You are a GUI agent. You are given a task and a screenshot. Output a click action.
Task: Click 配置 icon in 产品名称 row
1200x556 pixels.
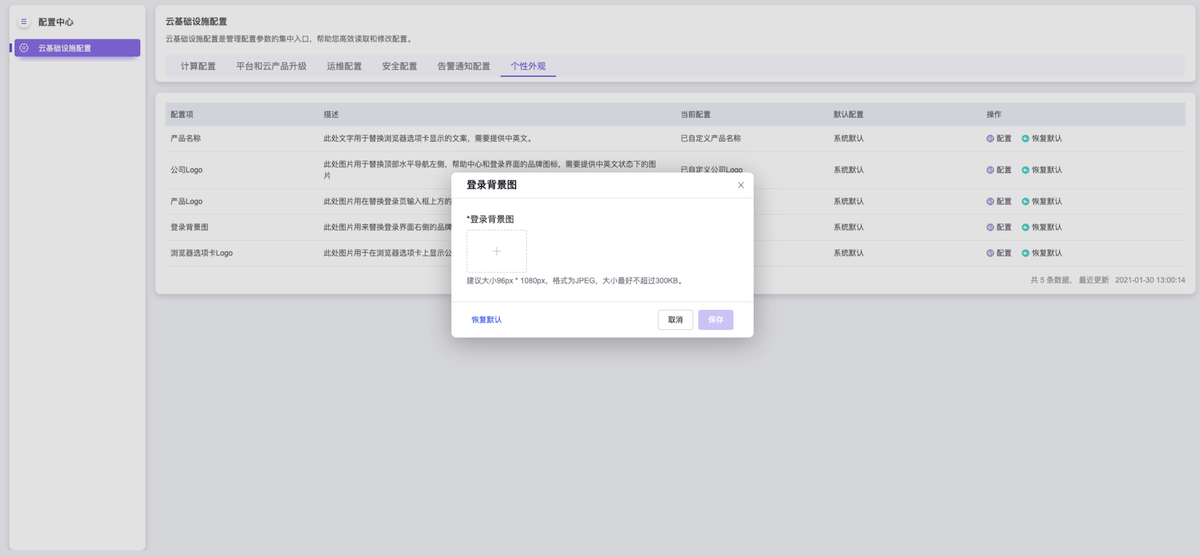(x=991, y=139)
